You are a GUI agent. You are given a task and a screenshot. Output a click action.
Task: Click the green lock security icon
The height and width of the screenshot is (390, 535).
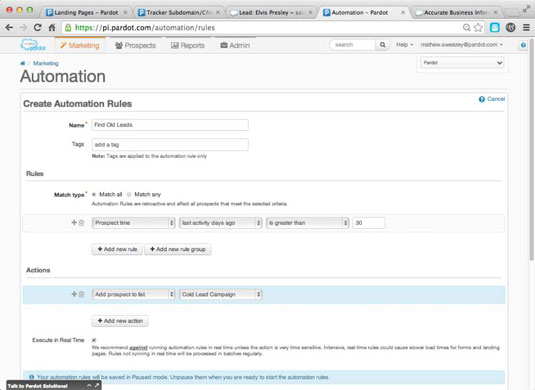click(68, 28)
